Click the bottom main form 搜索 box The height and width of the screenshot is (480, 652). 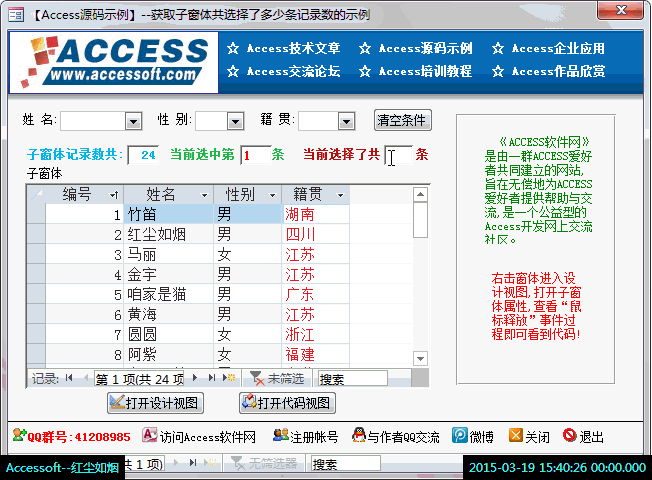346,463
